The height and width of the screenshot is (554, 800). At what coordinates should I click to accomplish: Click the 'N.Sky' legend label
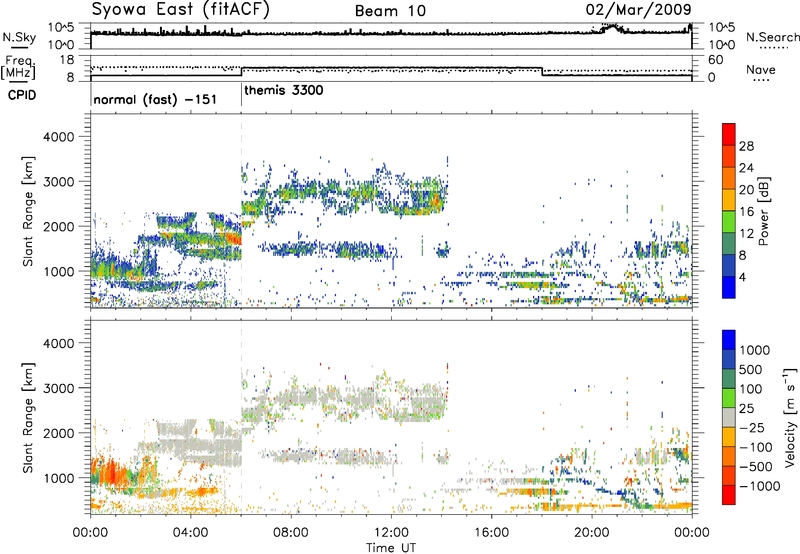coord(19,37)
